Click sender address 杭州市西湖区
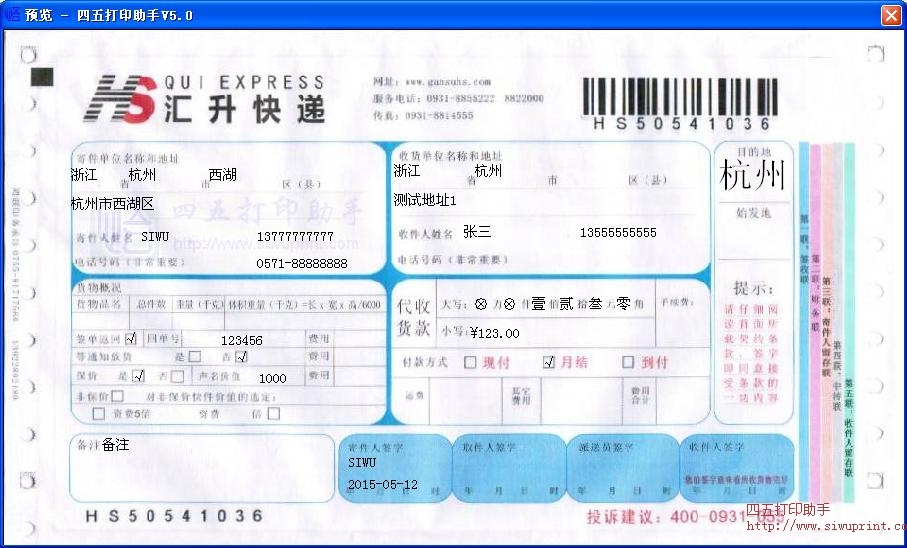The height and width of the screenshot is (548, 907). 112,203
